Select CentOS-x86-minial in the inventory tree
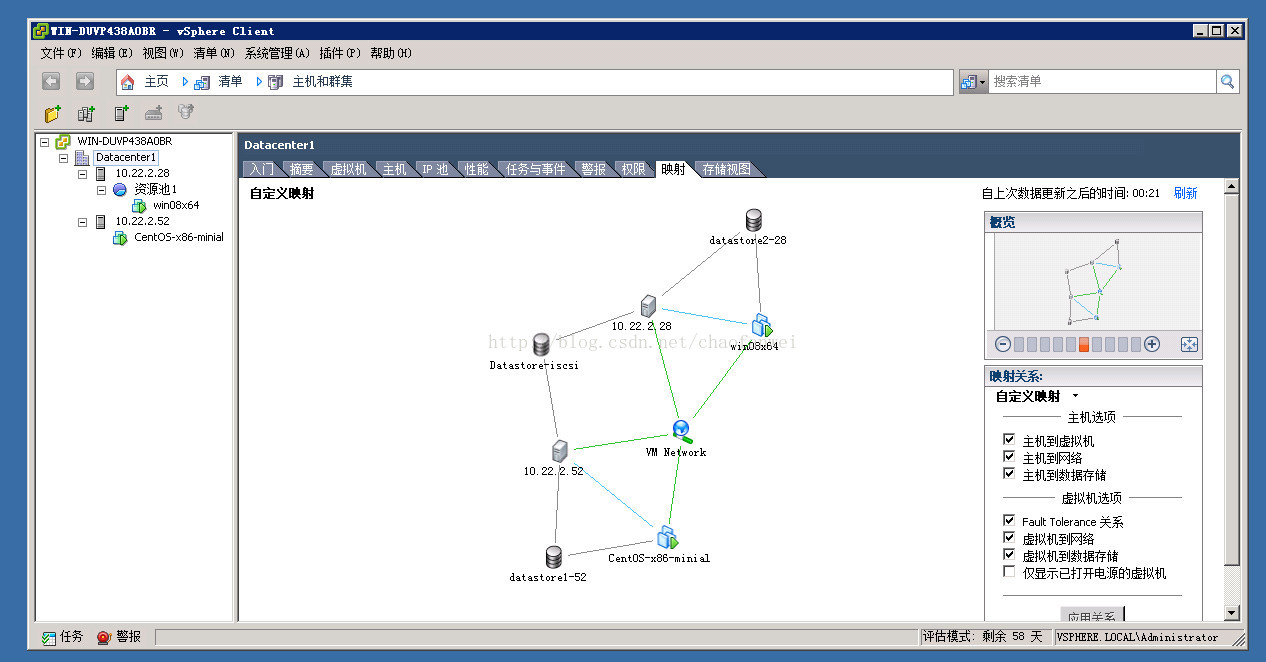The height and width of the screenshot is (662, 1266). (179, 237)
